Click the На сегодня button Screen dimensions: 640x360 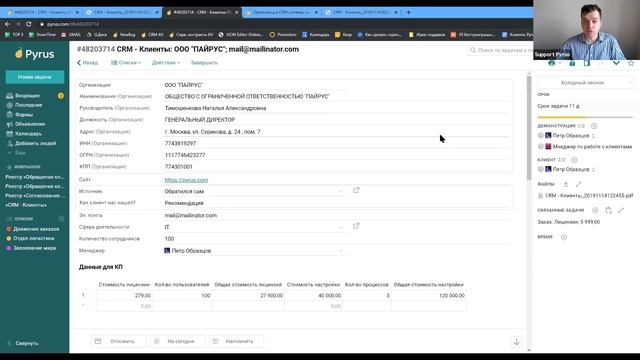(x=178, y=341)
